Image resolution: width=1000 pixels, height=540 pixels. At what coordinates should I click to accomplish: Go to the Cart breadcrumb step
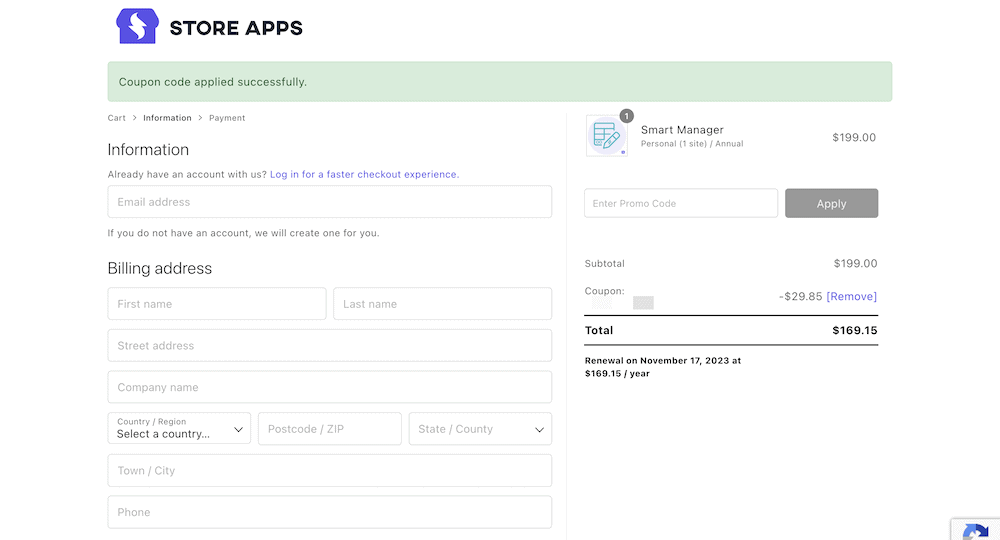117,118
